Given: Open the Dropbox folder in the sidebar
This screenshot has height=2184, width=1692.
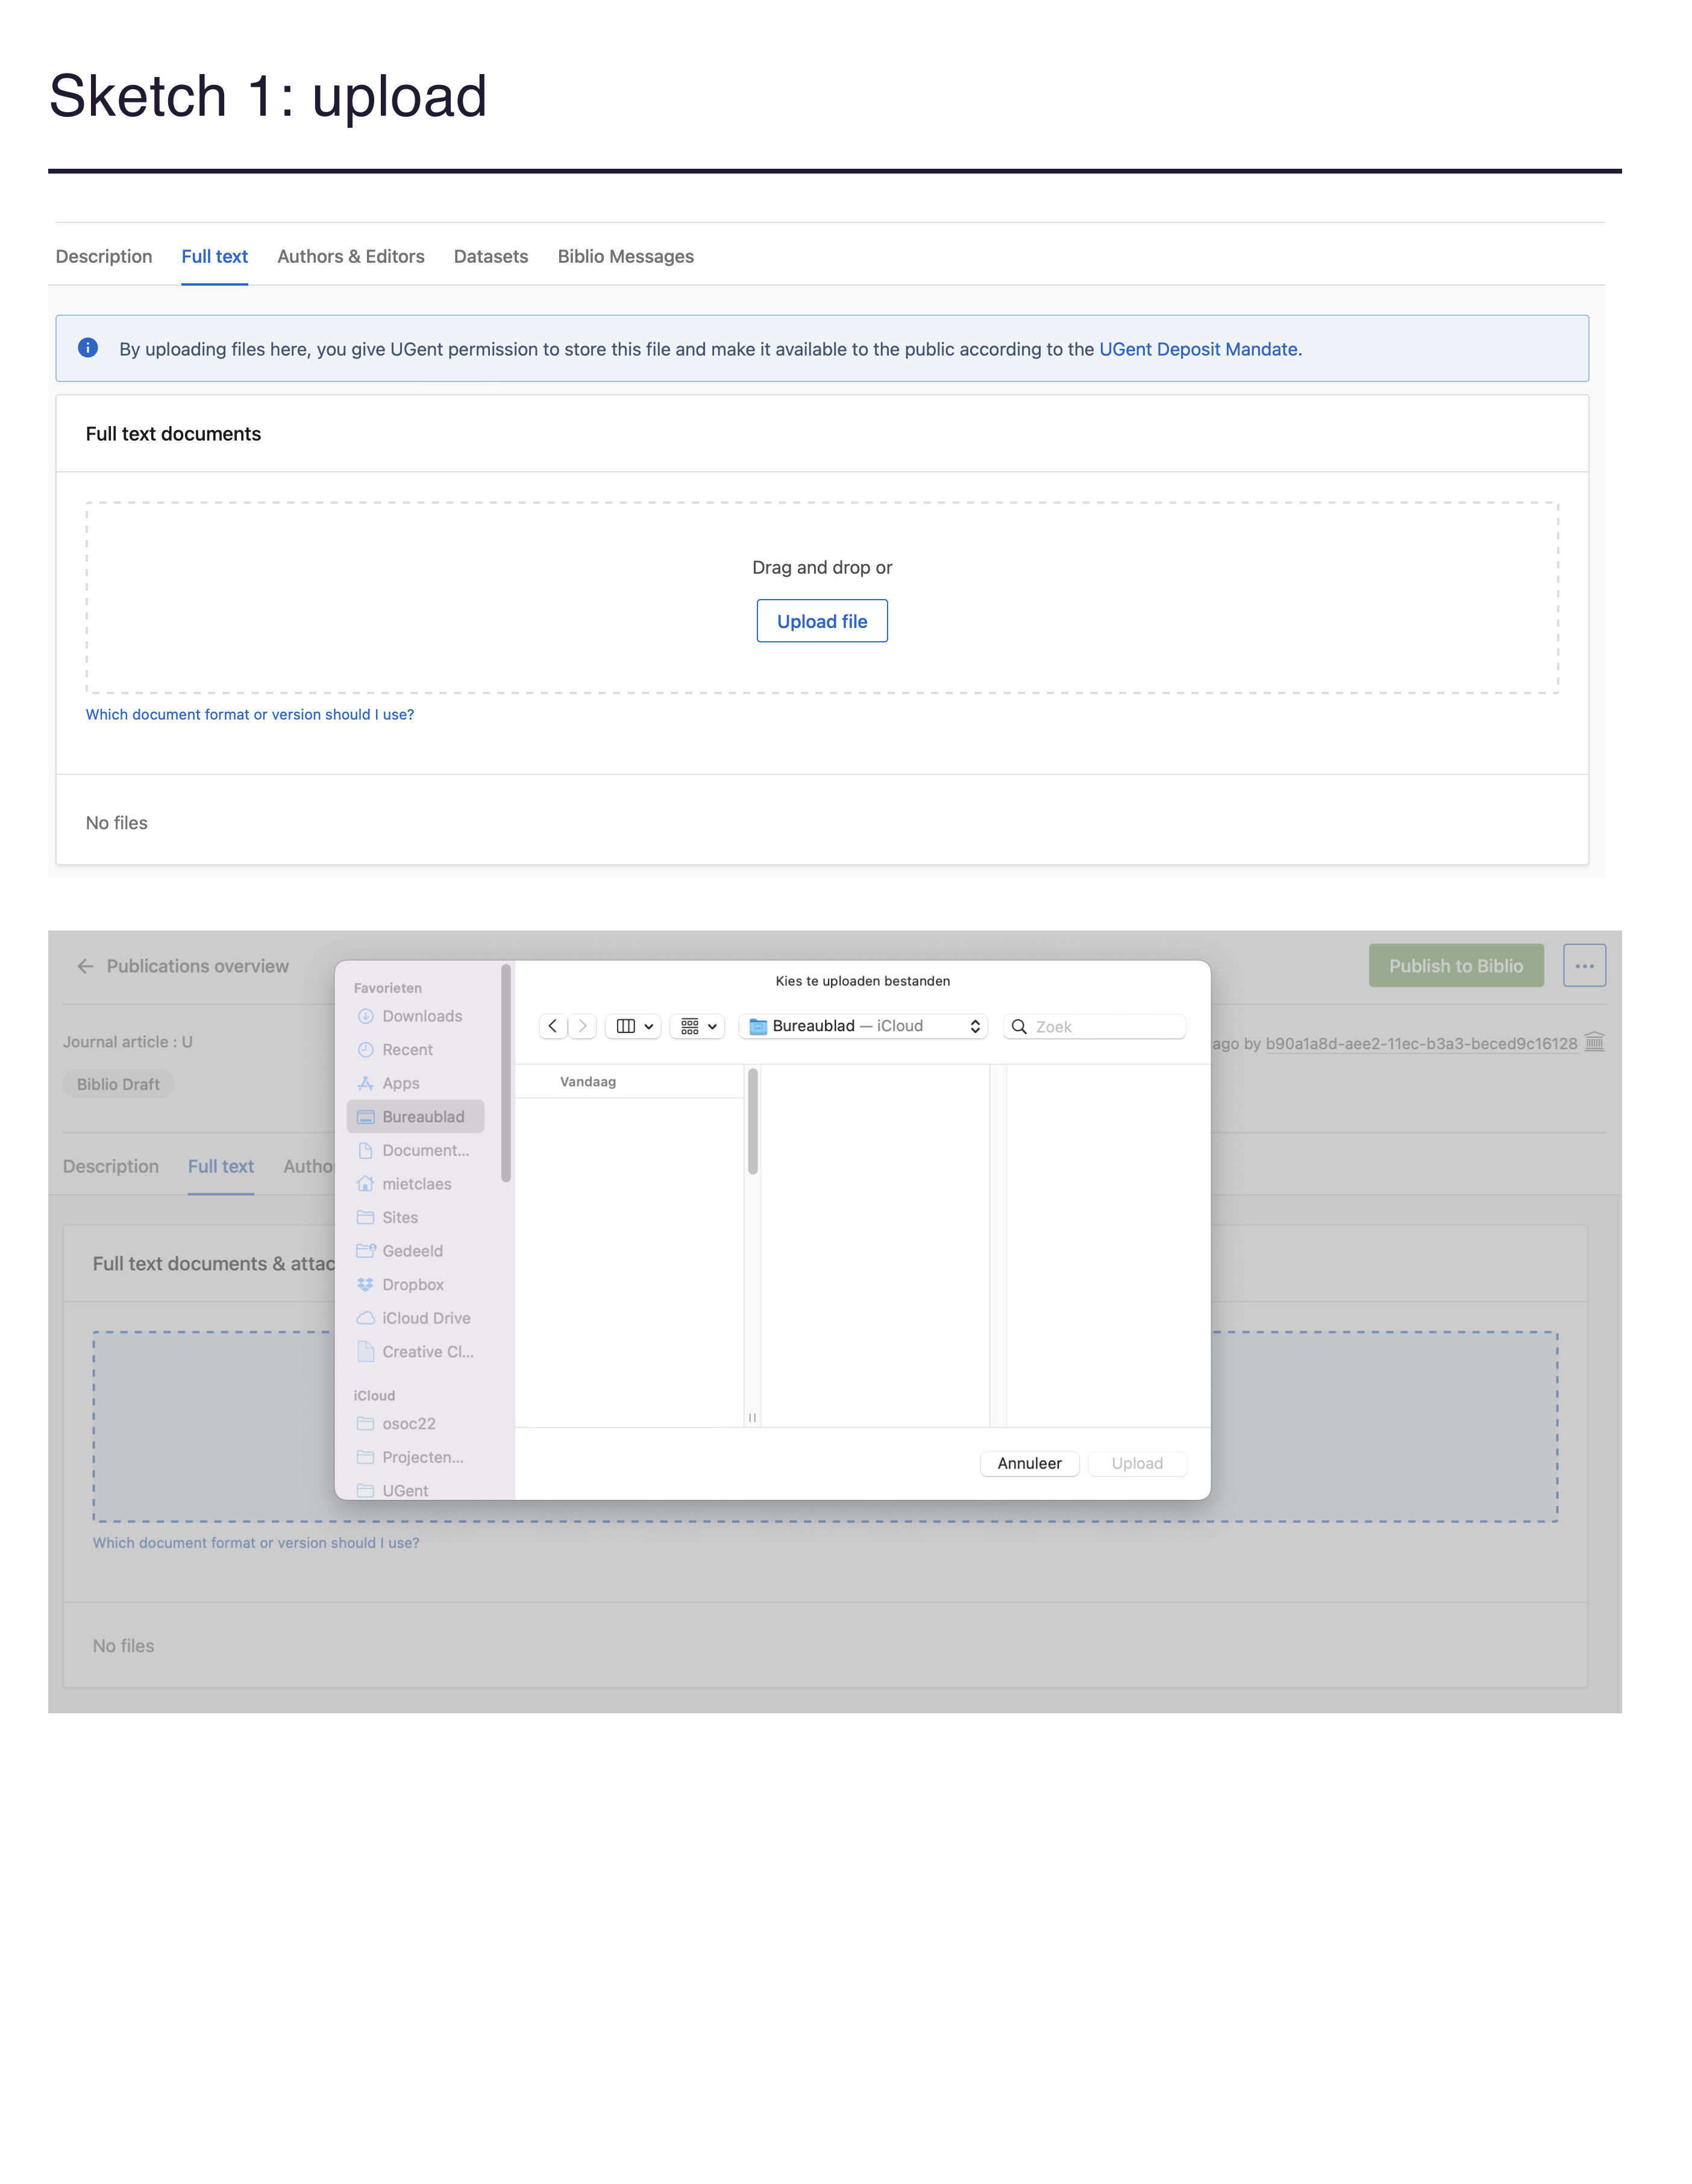Looking at the screenshot, I should pyautogui.click(x=413, y=1284).
